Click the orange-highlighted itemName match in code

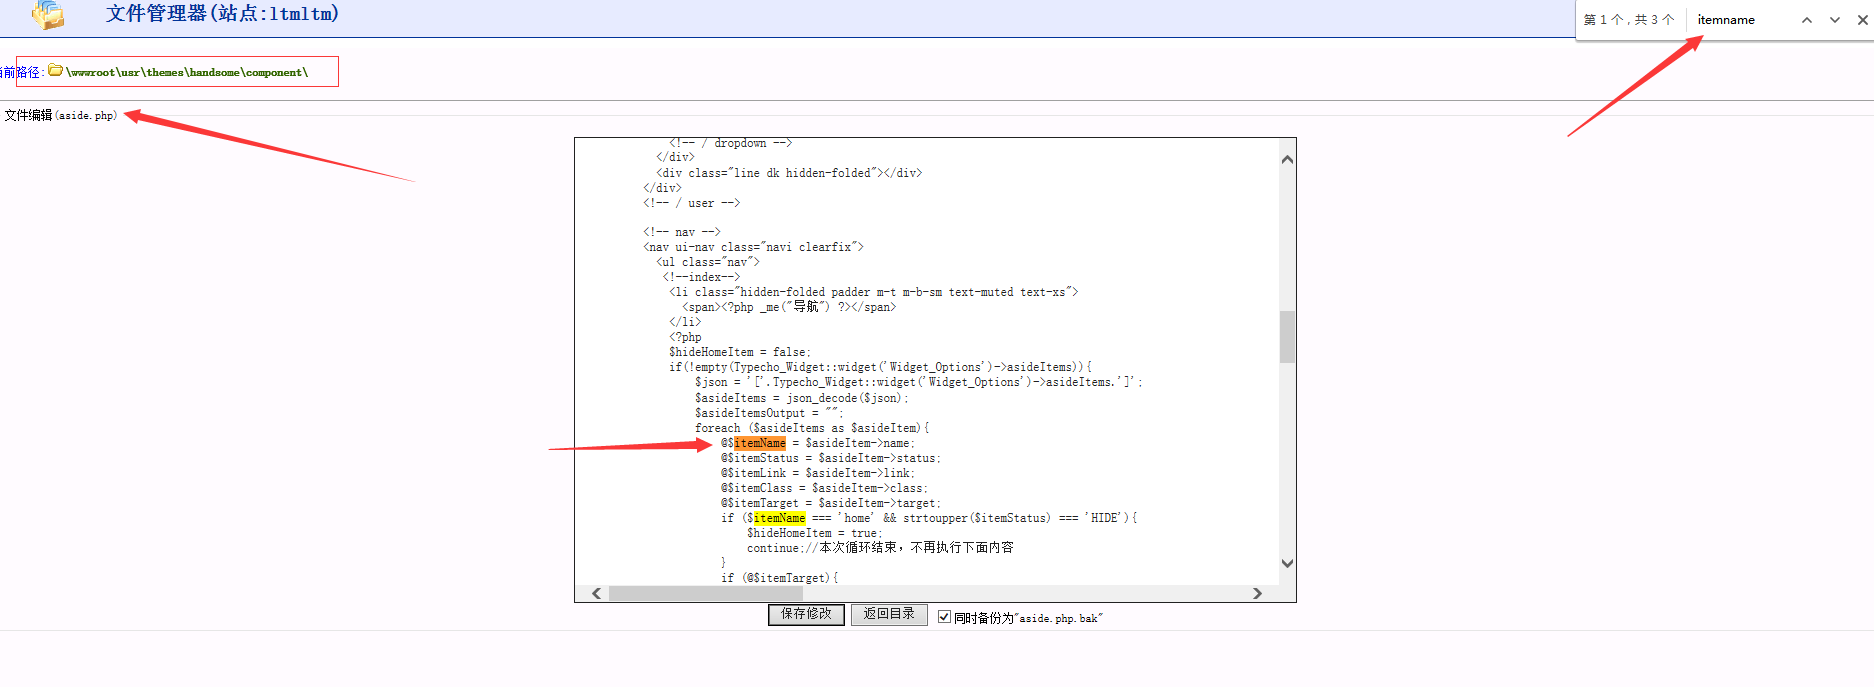(760, 443)
